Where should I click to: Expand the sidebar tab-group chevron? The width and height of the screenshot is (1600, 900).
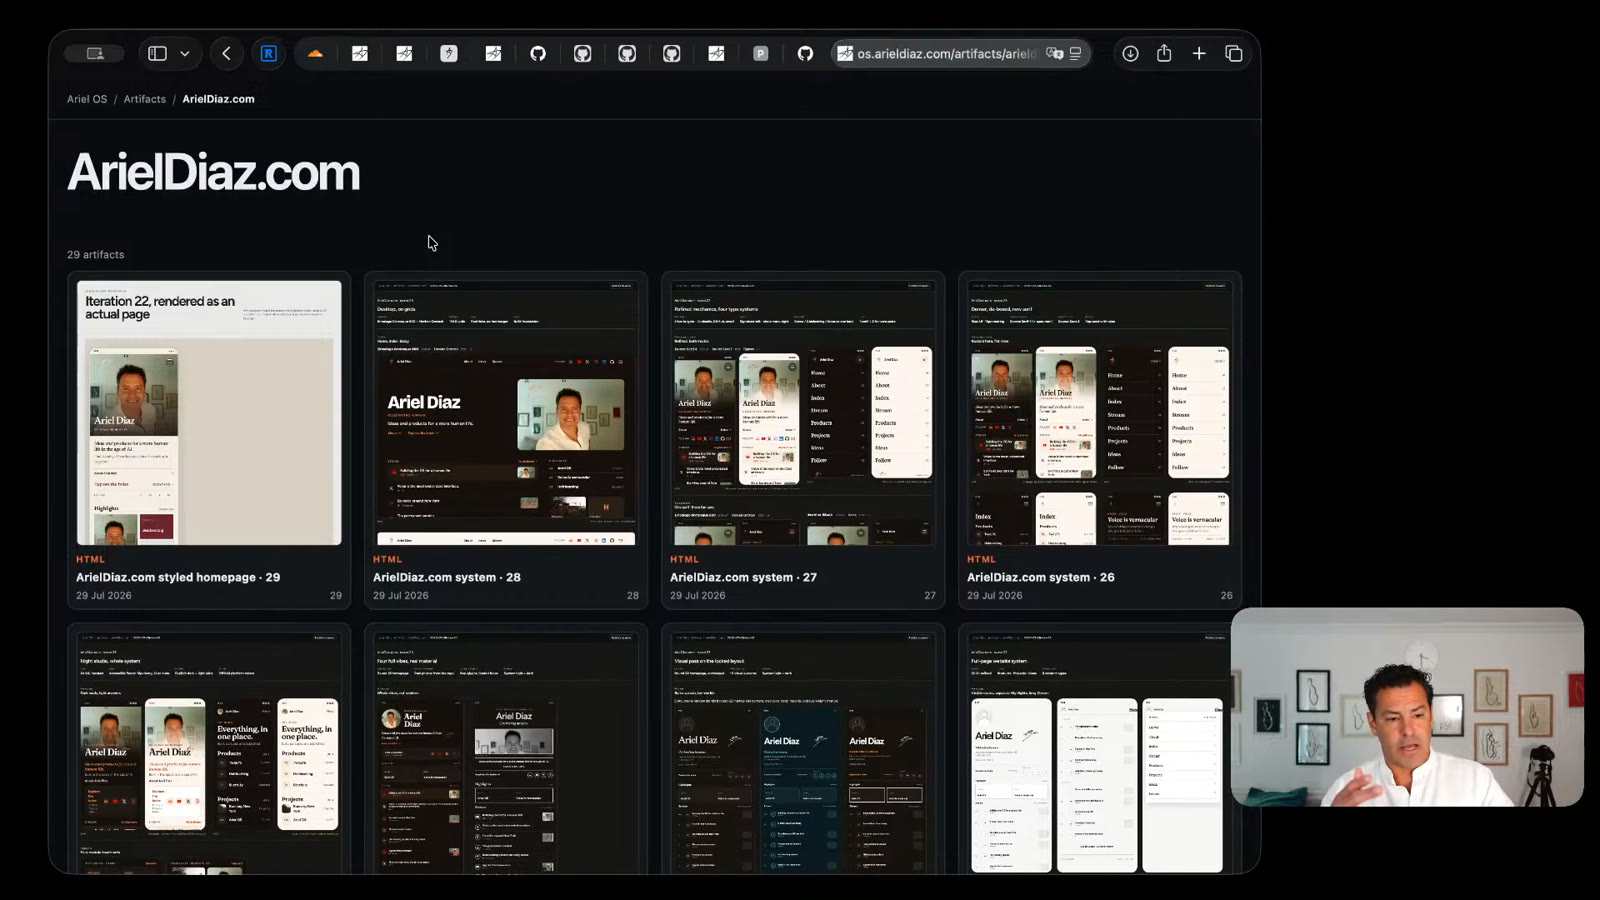(x=185, y=54)
